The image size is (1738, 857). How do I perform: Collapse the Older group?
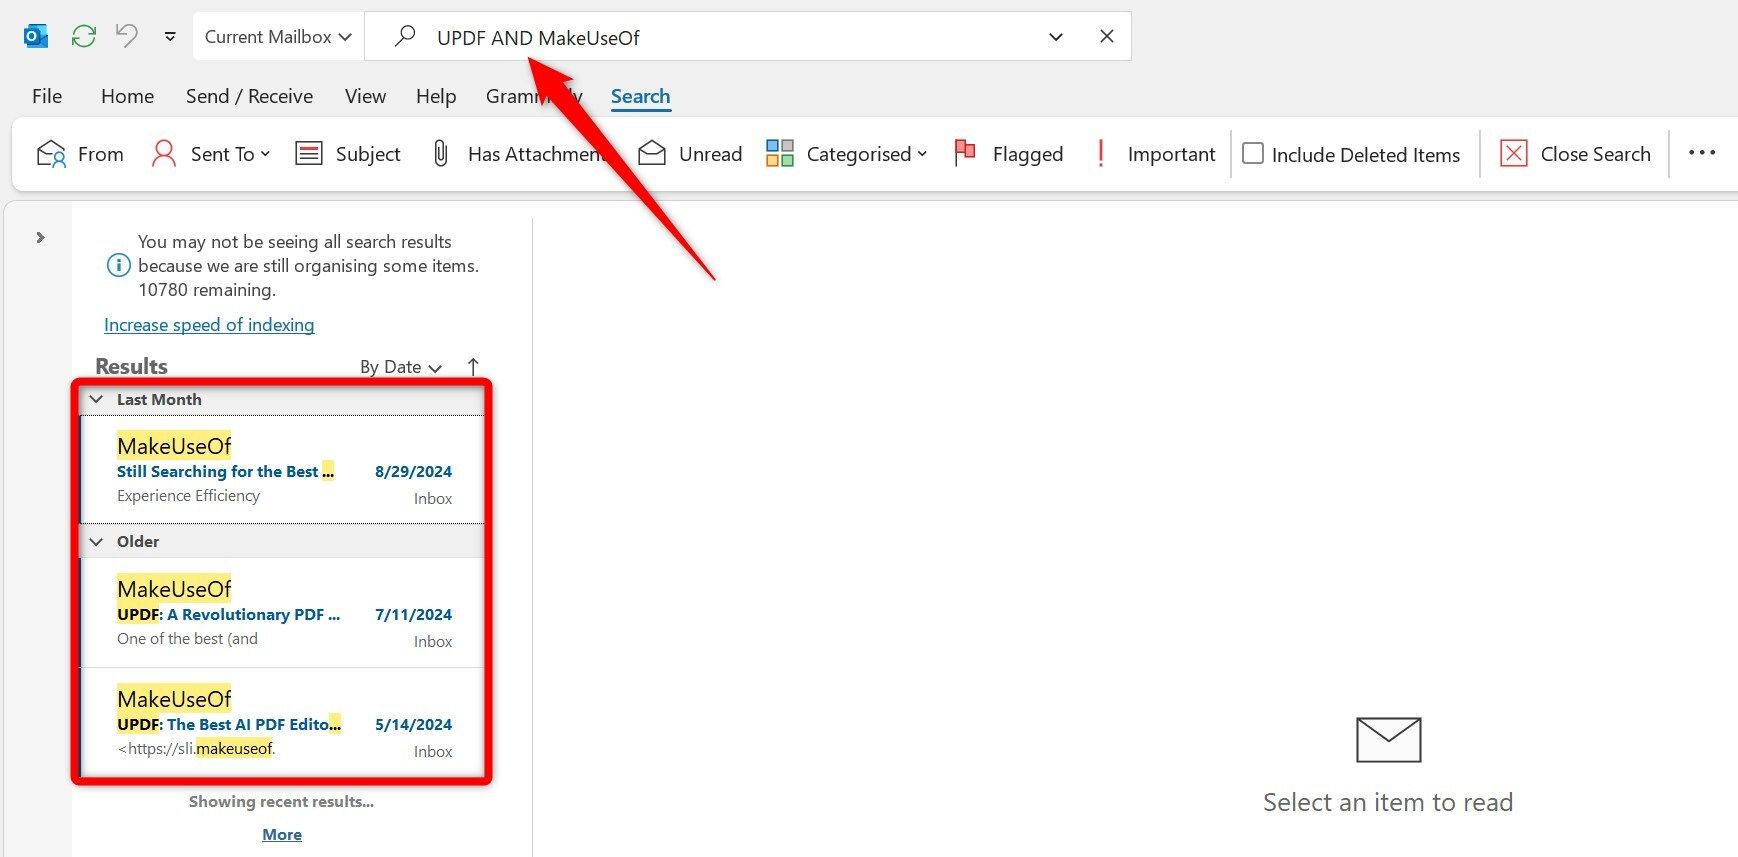(x=97, y=542)
